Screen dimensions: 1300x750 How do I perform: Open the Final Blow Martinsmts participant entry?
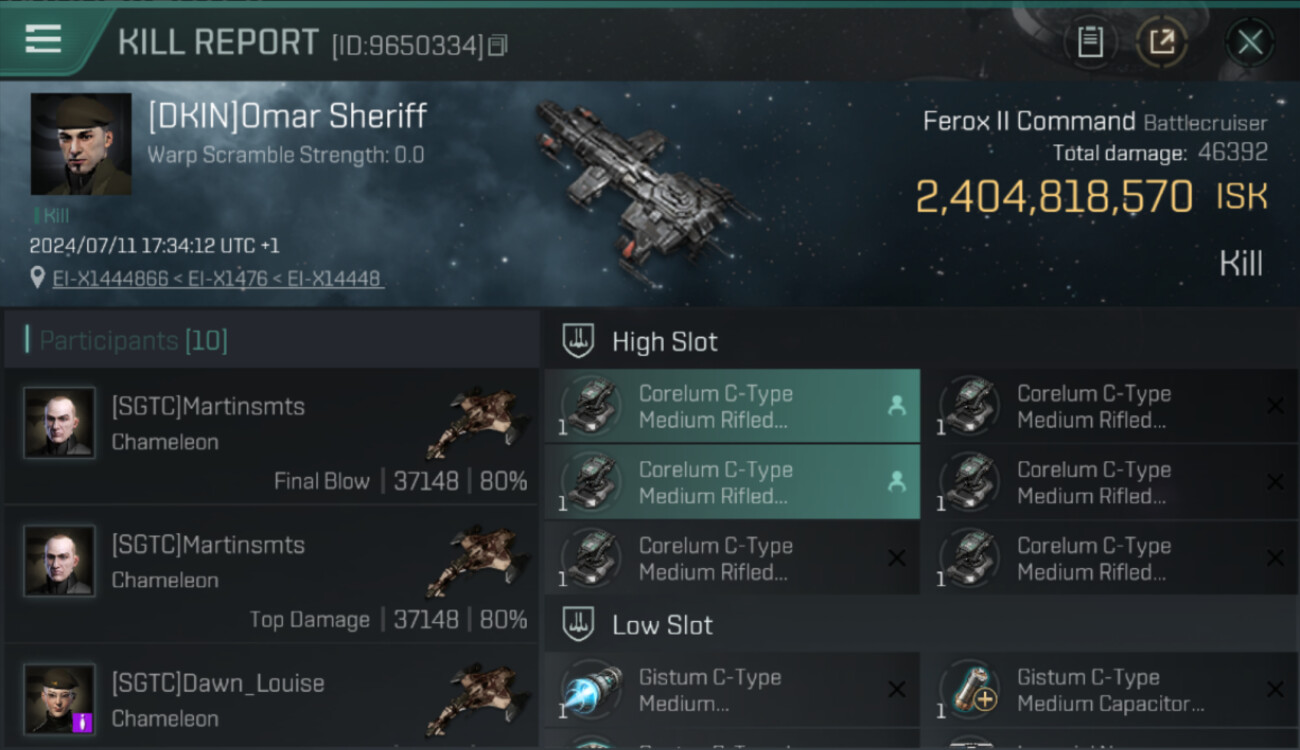[272, 435]
